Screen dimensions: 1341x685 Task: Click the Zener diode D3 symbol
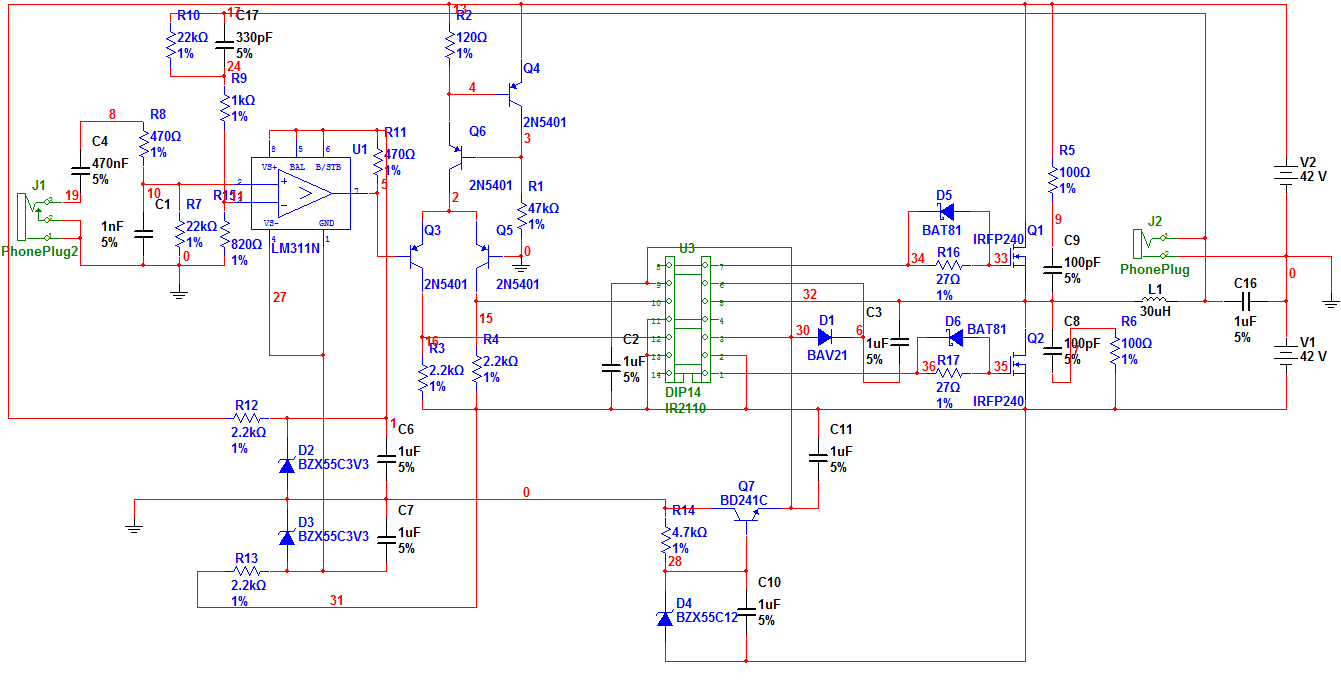pyautogui.click(x=286, y=538)
